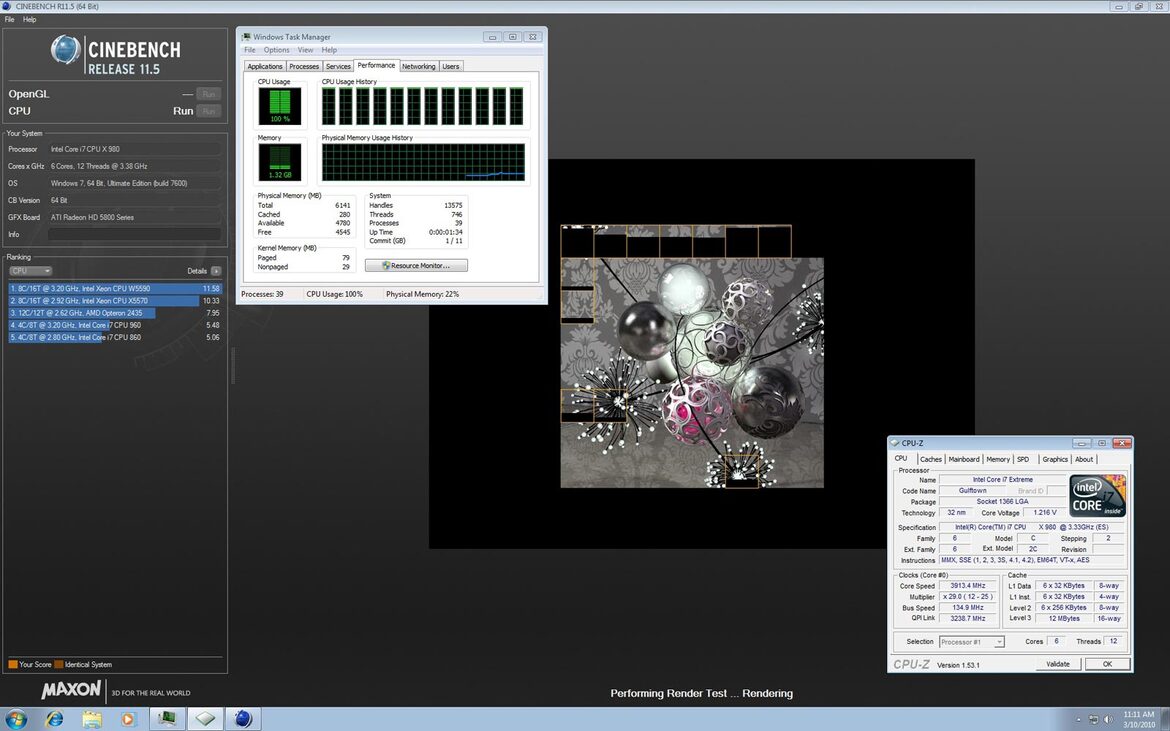The image size is (1170, 731).
Task: Click the GFX Board ATI Radeon HD 5800 Series
Action: [134, 217]
